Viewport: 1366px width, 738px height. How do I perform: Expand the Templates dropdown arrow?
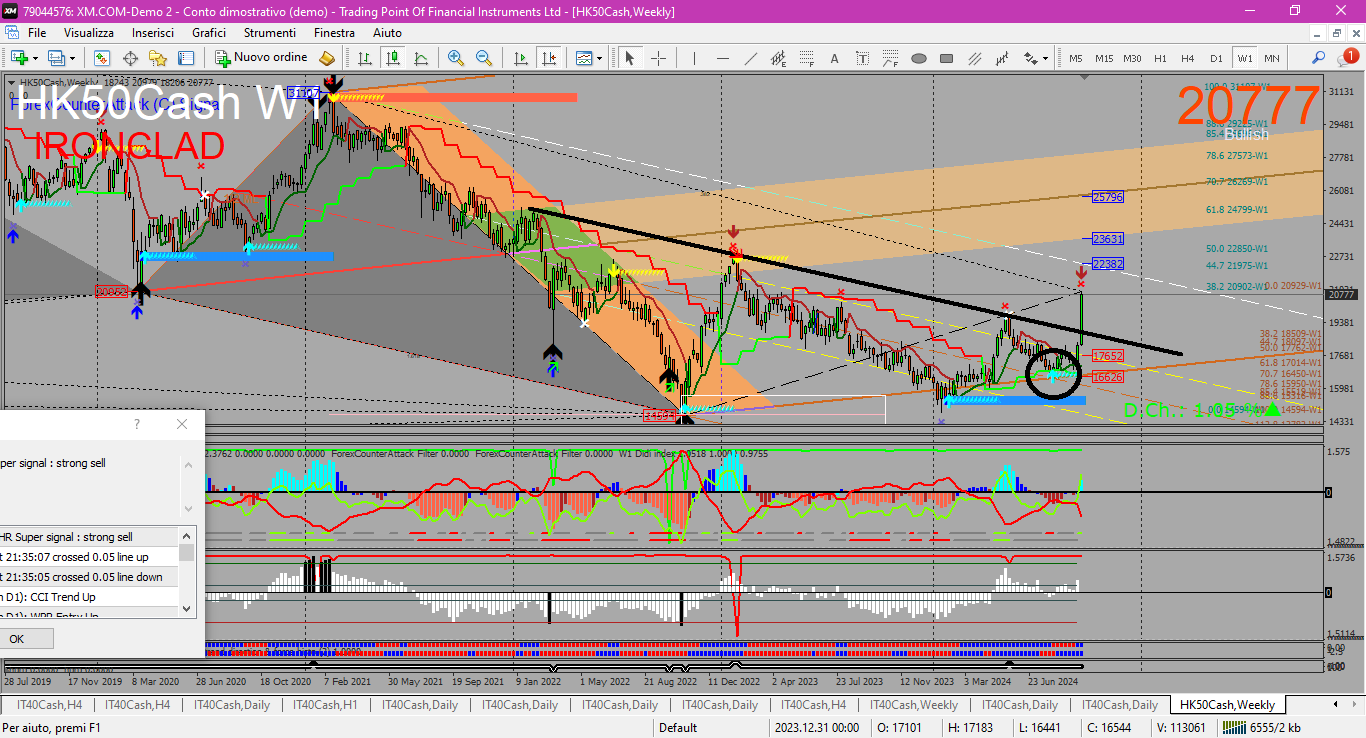[x=600, y=58]
